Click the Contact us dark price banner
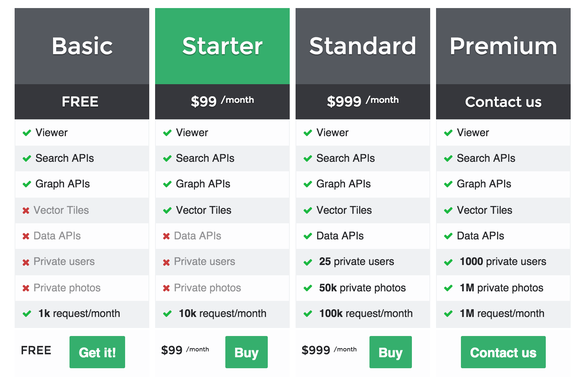 point(503,101)
